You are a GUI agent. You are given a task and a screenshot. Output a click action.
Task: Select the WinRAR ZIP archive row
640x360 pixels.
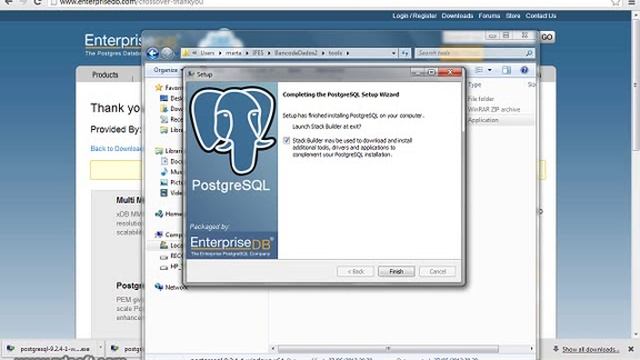coord(493,109)
